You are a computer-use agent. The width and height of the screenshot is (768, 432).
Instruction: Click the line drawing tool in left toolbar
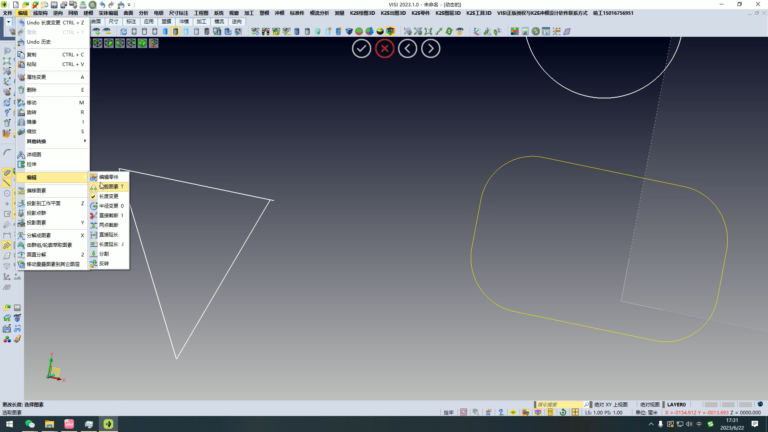(x=7, y=183)
